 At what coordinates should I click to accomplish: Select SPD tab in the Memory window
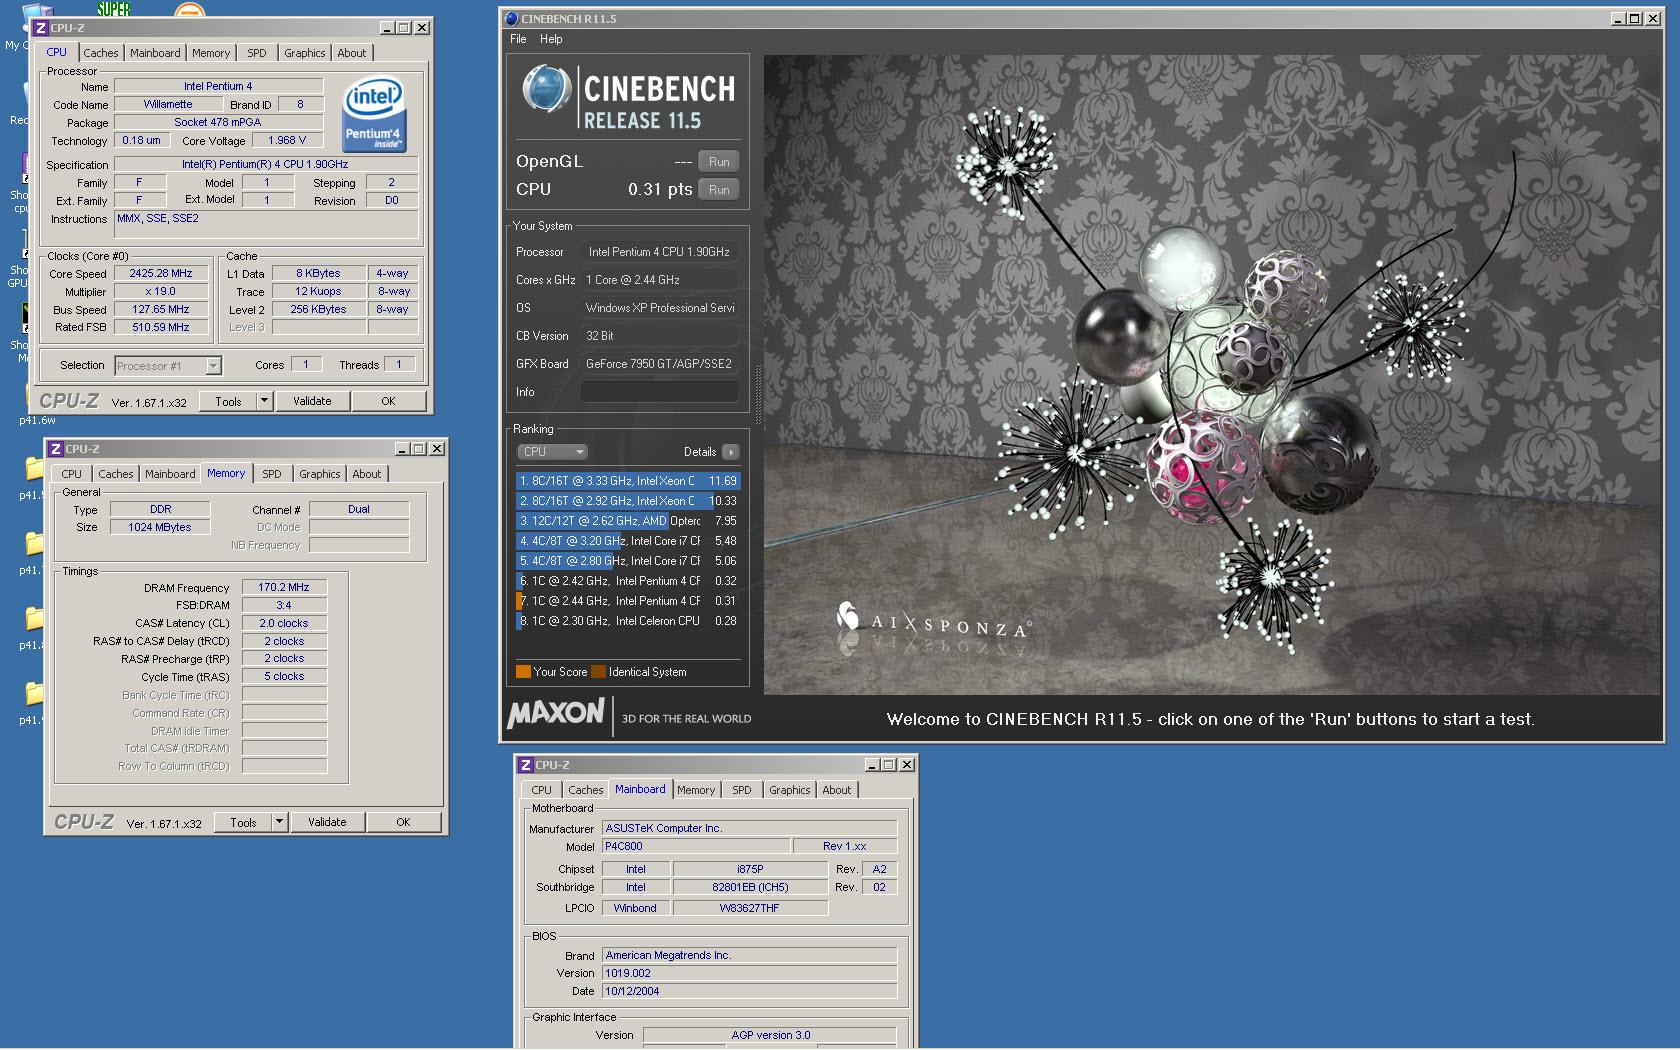pos(272,474)
